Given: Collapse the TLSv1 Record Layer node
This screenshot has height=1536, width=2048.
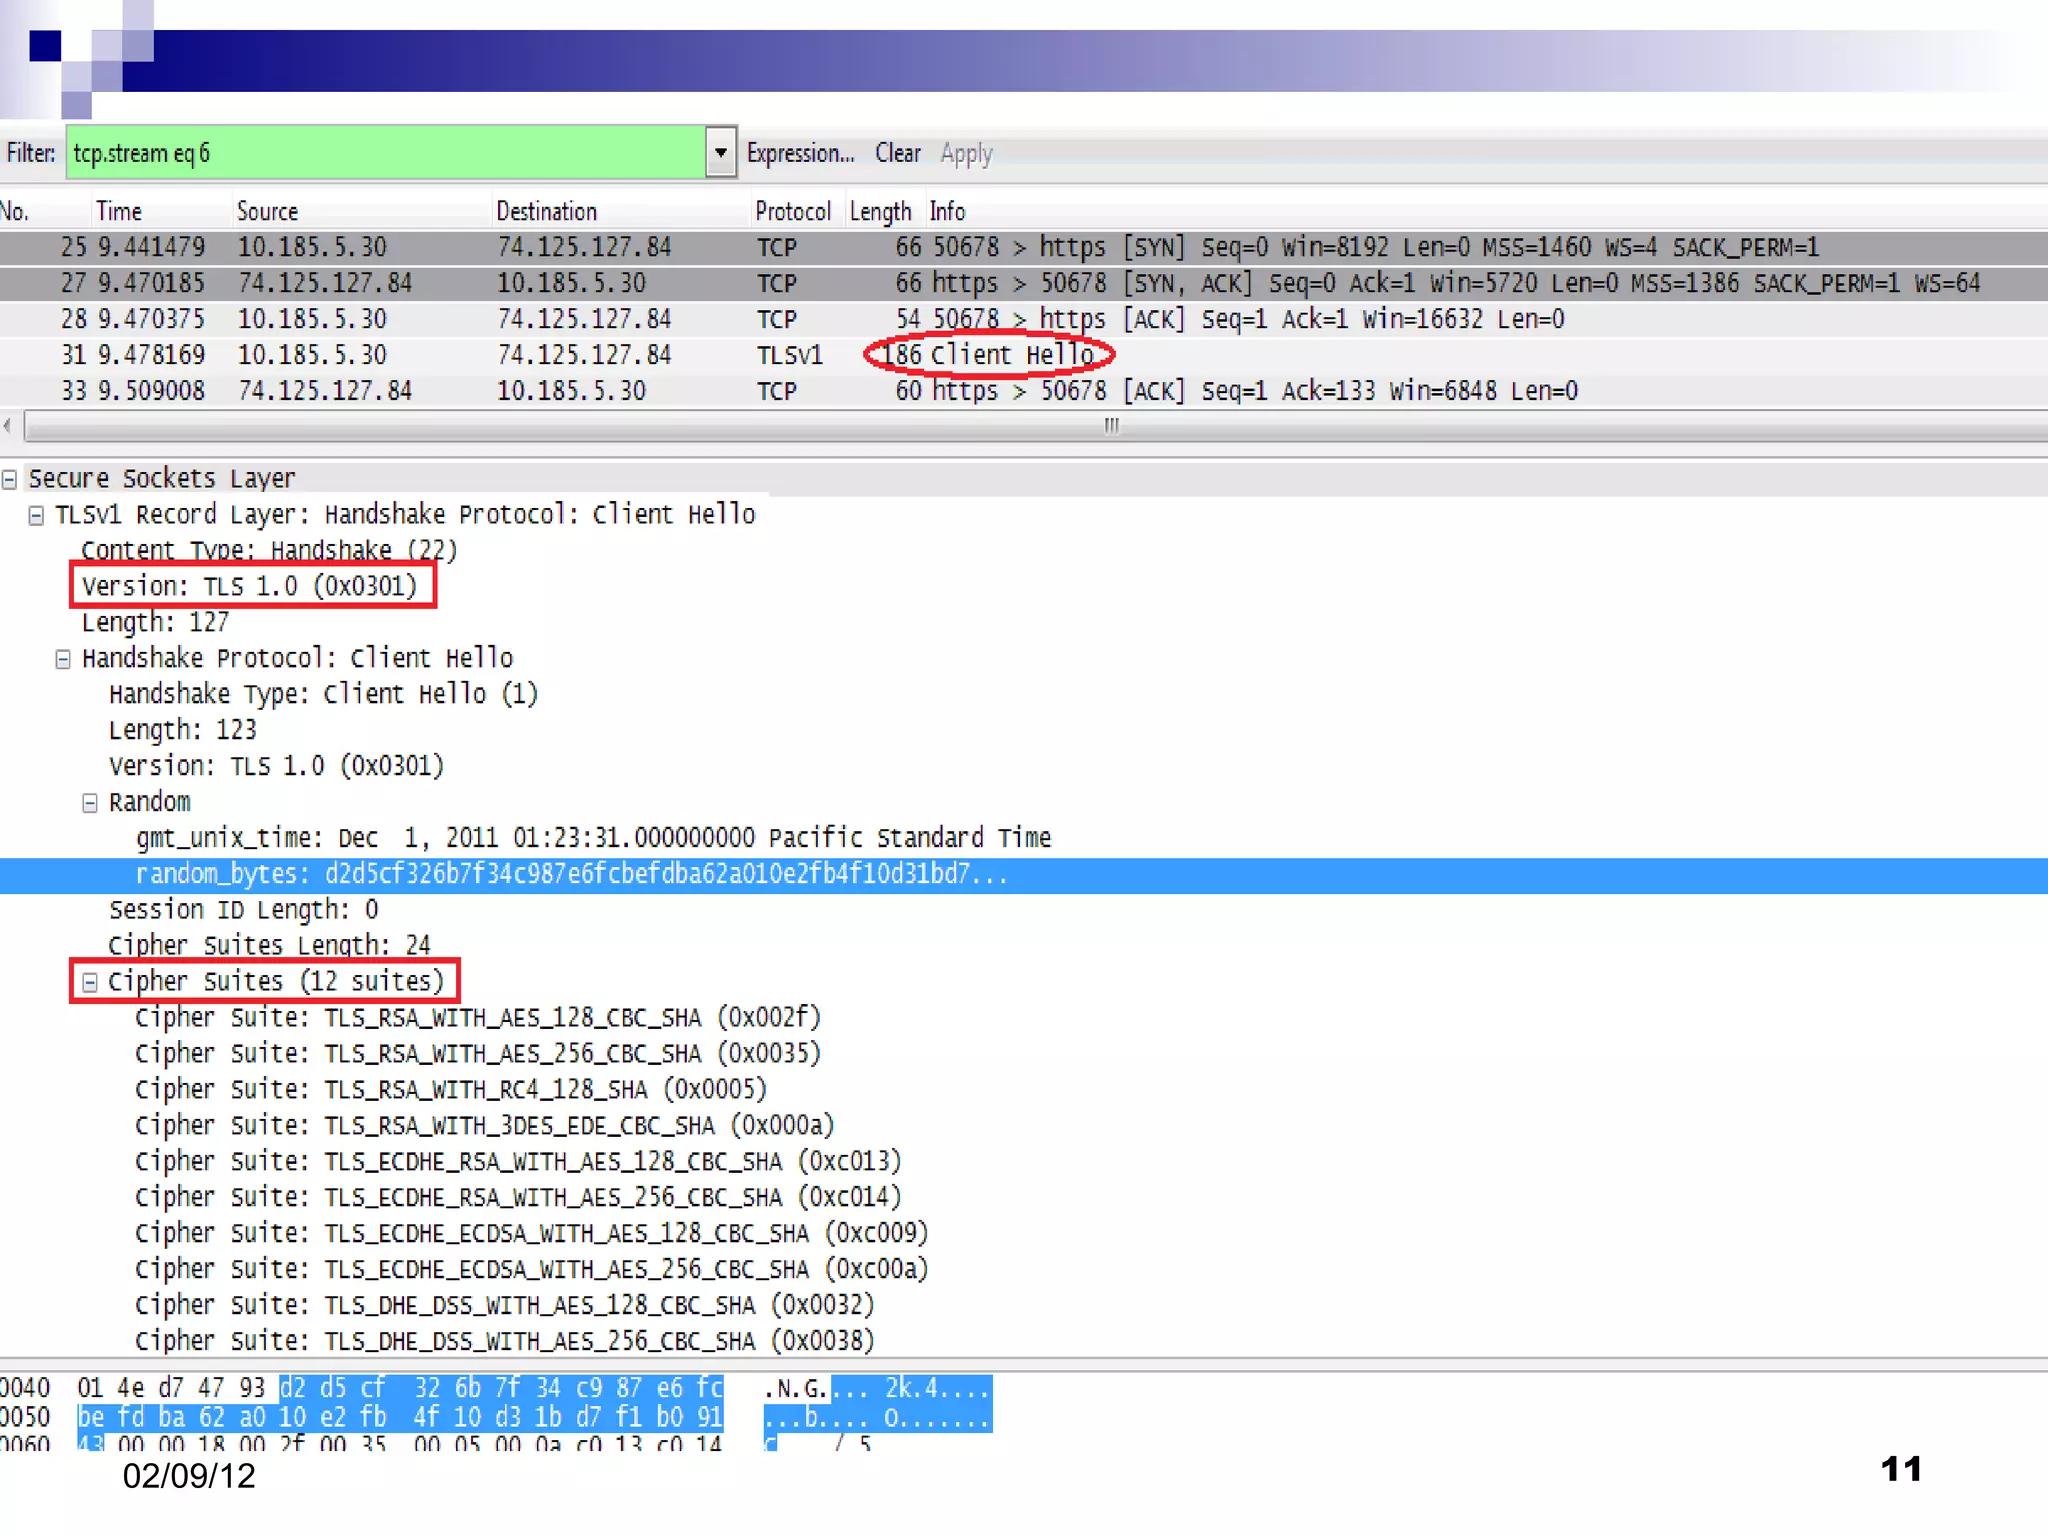Looking at the screenshot, I should [36, 516].
